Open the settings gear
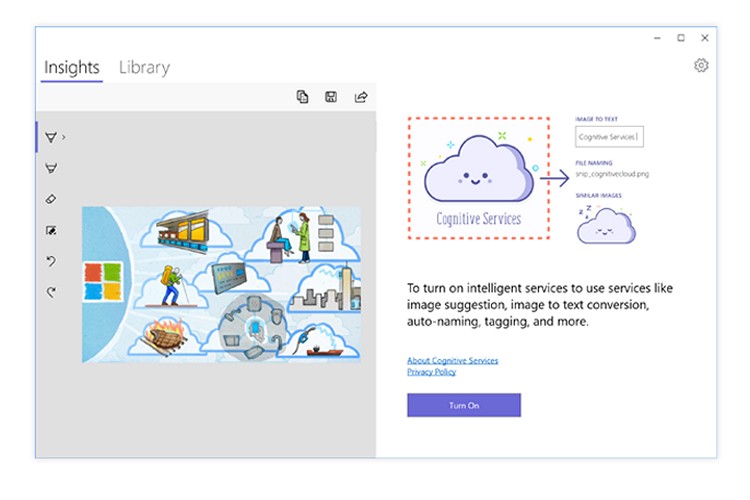This screenshot has width=750, height=500. tap(701, 65)
